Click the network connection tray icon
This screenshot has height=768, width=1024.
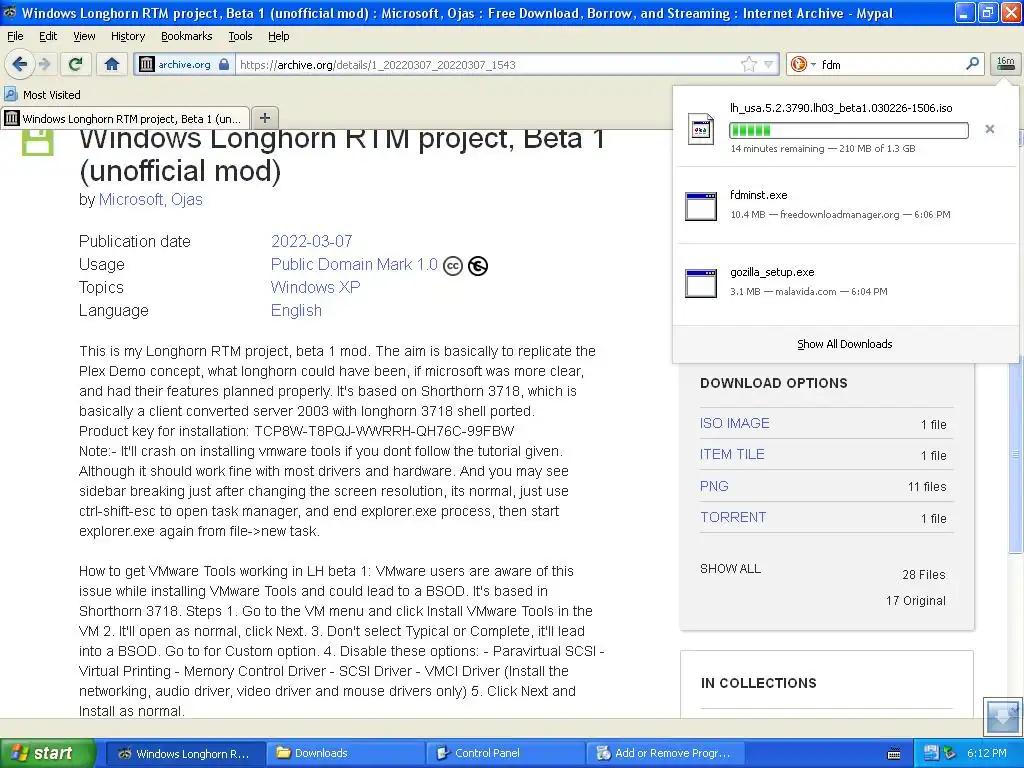click(931, 753)
